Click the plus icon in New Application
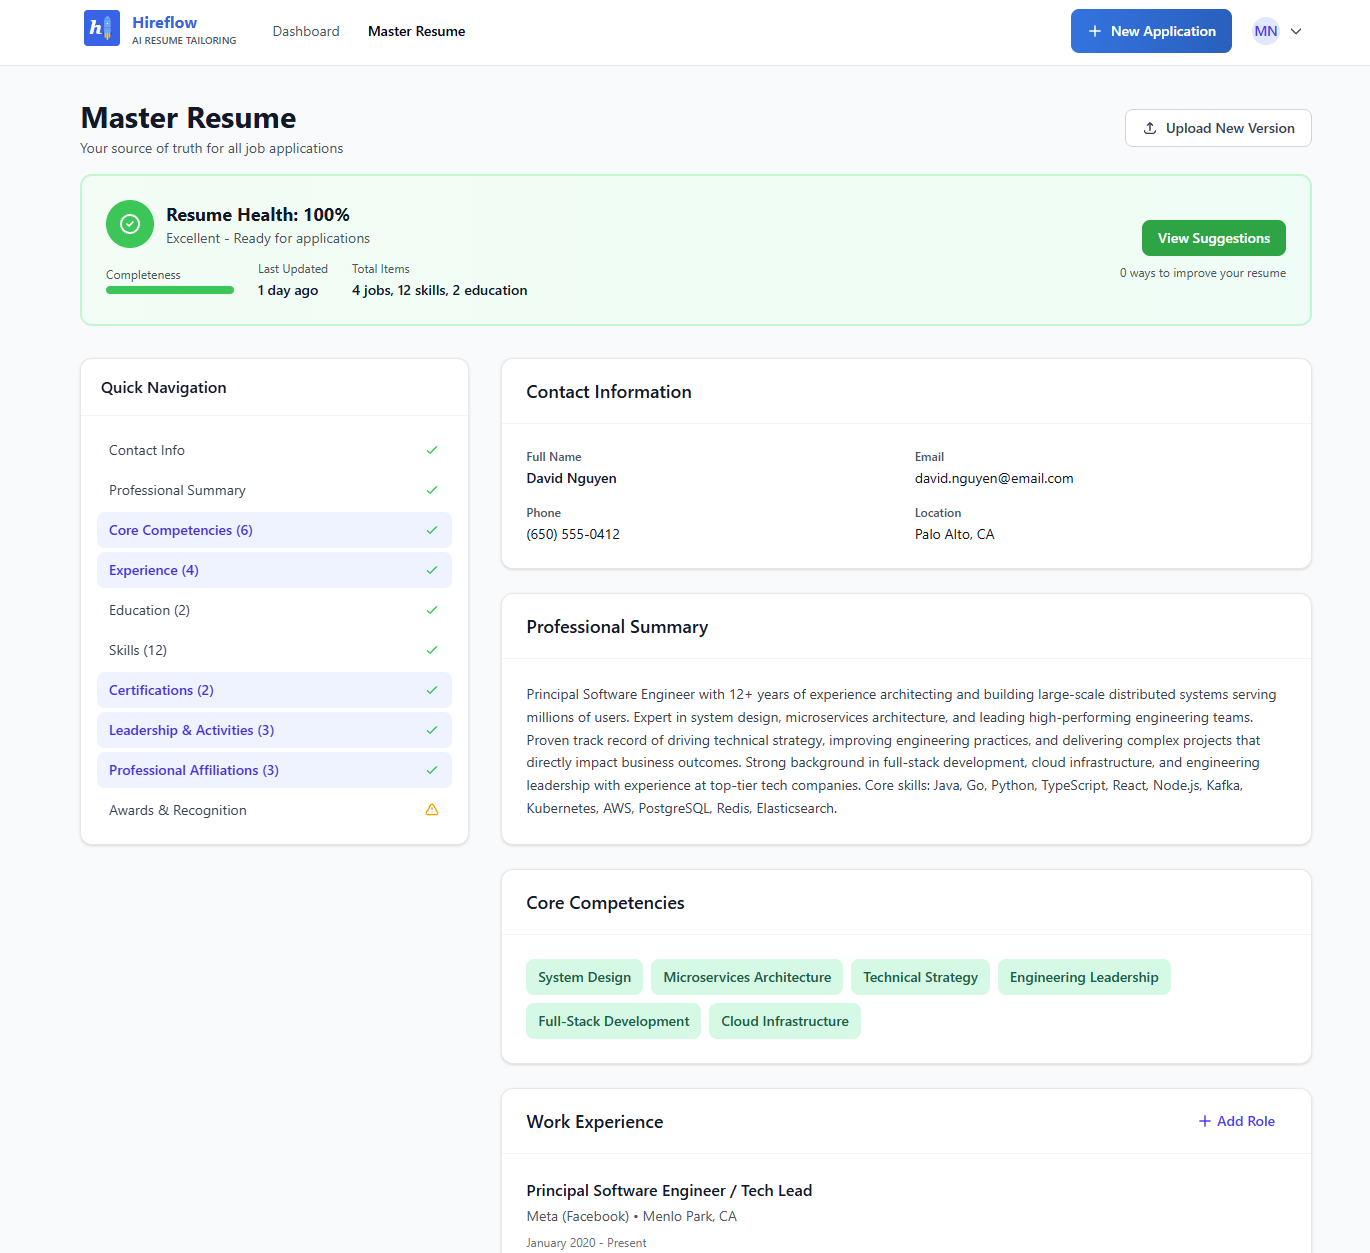1370x1253 pixels. pos(1095,31)
